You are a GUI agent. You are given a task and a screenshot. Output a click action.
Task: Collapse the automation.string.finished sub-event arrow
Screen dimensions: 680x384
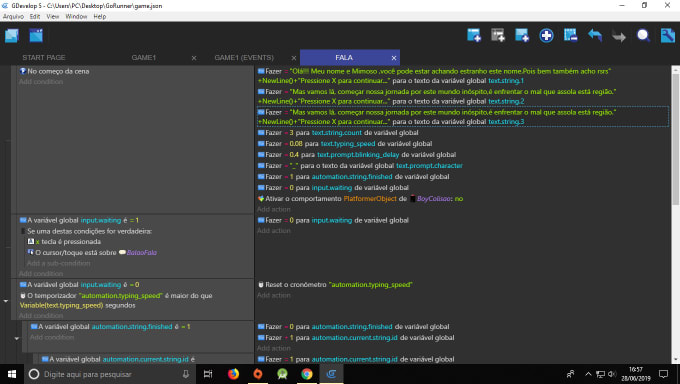pyautogui.click(x=16, y=338)
